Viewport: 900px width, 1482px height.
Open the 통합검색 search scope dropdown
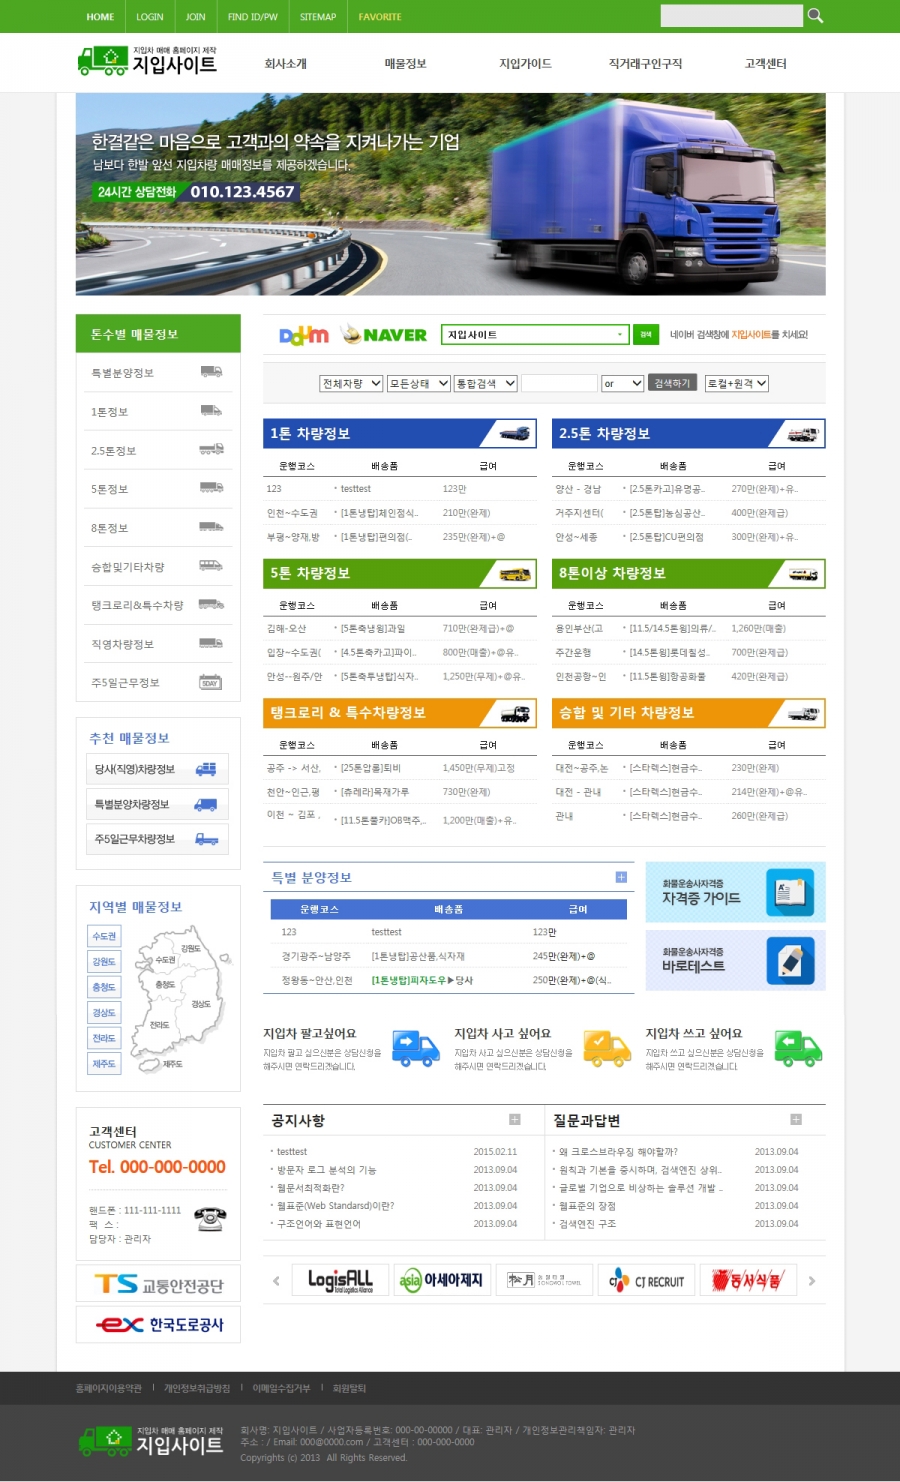click(x=486, y=383)
